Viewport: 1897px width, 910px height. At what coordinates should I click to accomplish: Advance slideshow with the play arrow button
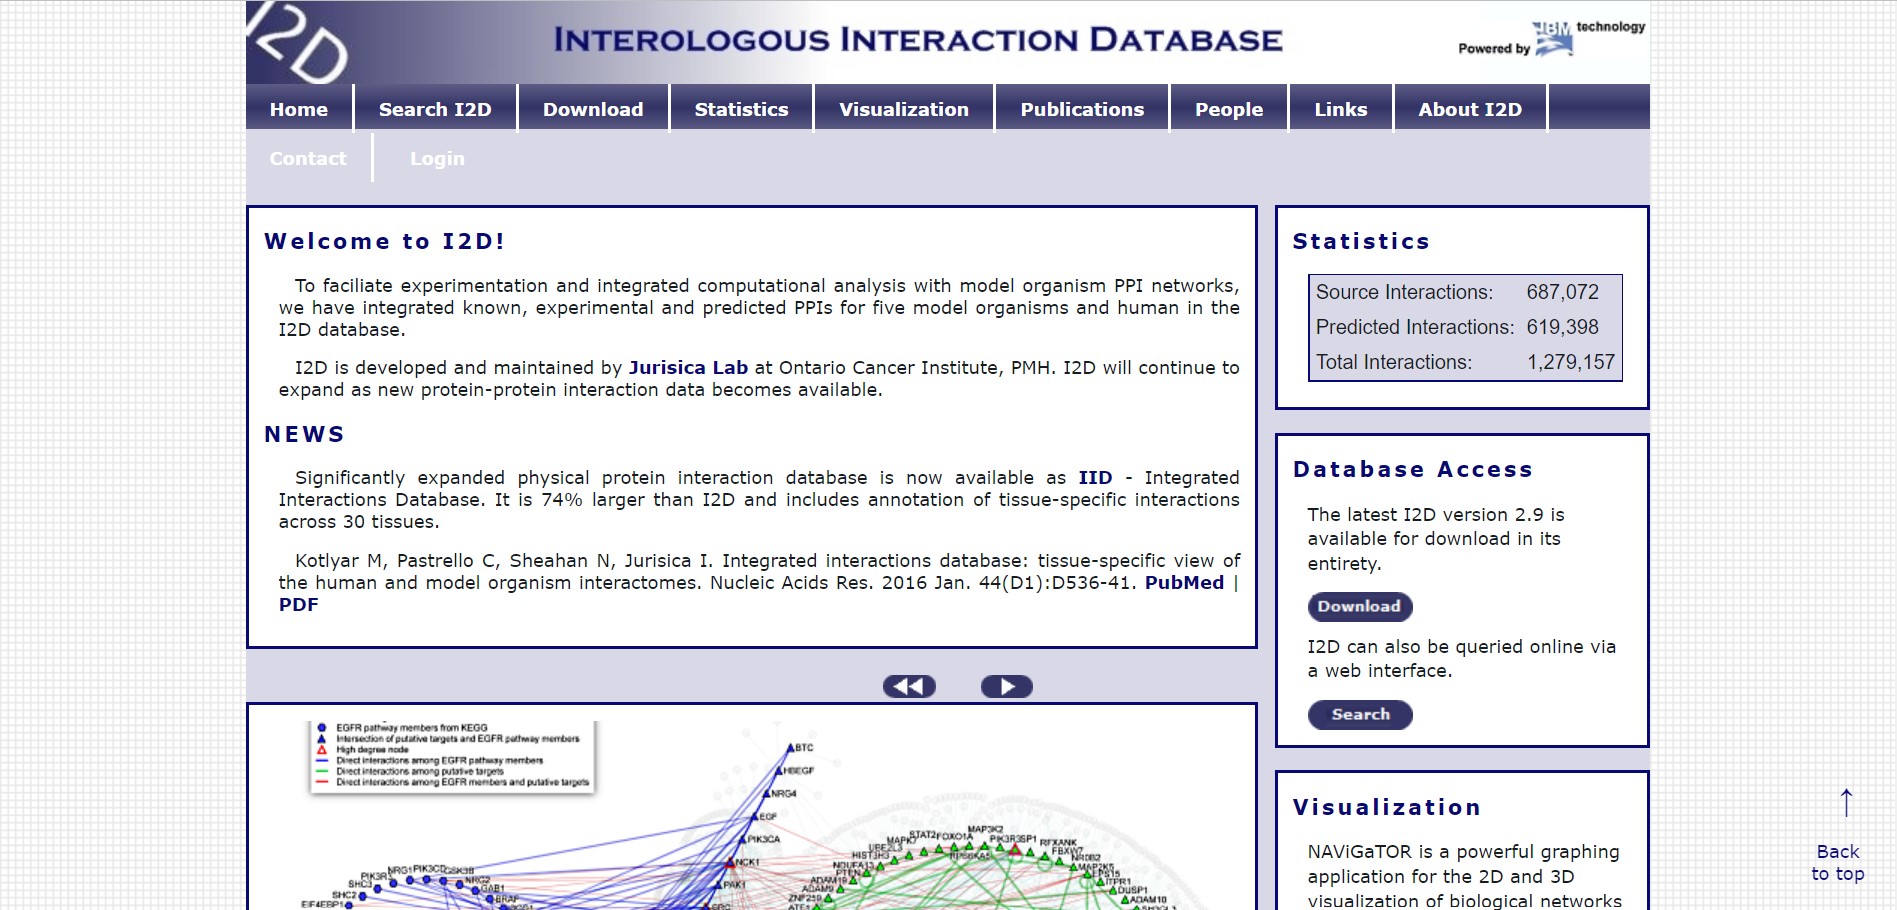click(x=1006, y=686)
